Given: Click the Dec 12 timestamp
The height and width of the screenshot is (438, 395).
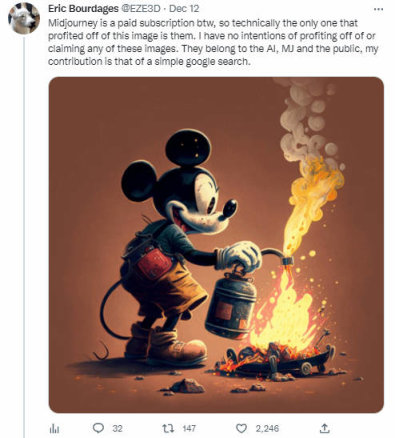Looking at the screenshot, I should pos(184,9).
